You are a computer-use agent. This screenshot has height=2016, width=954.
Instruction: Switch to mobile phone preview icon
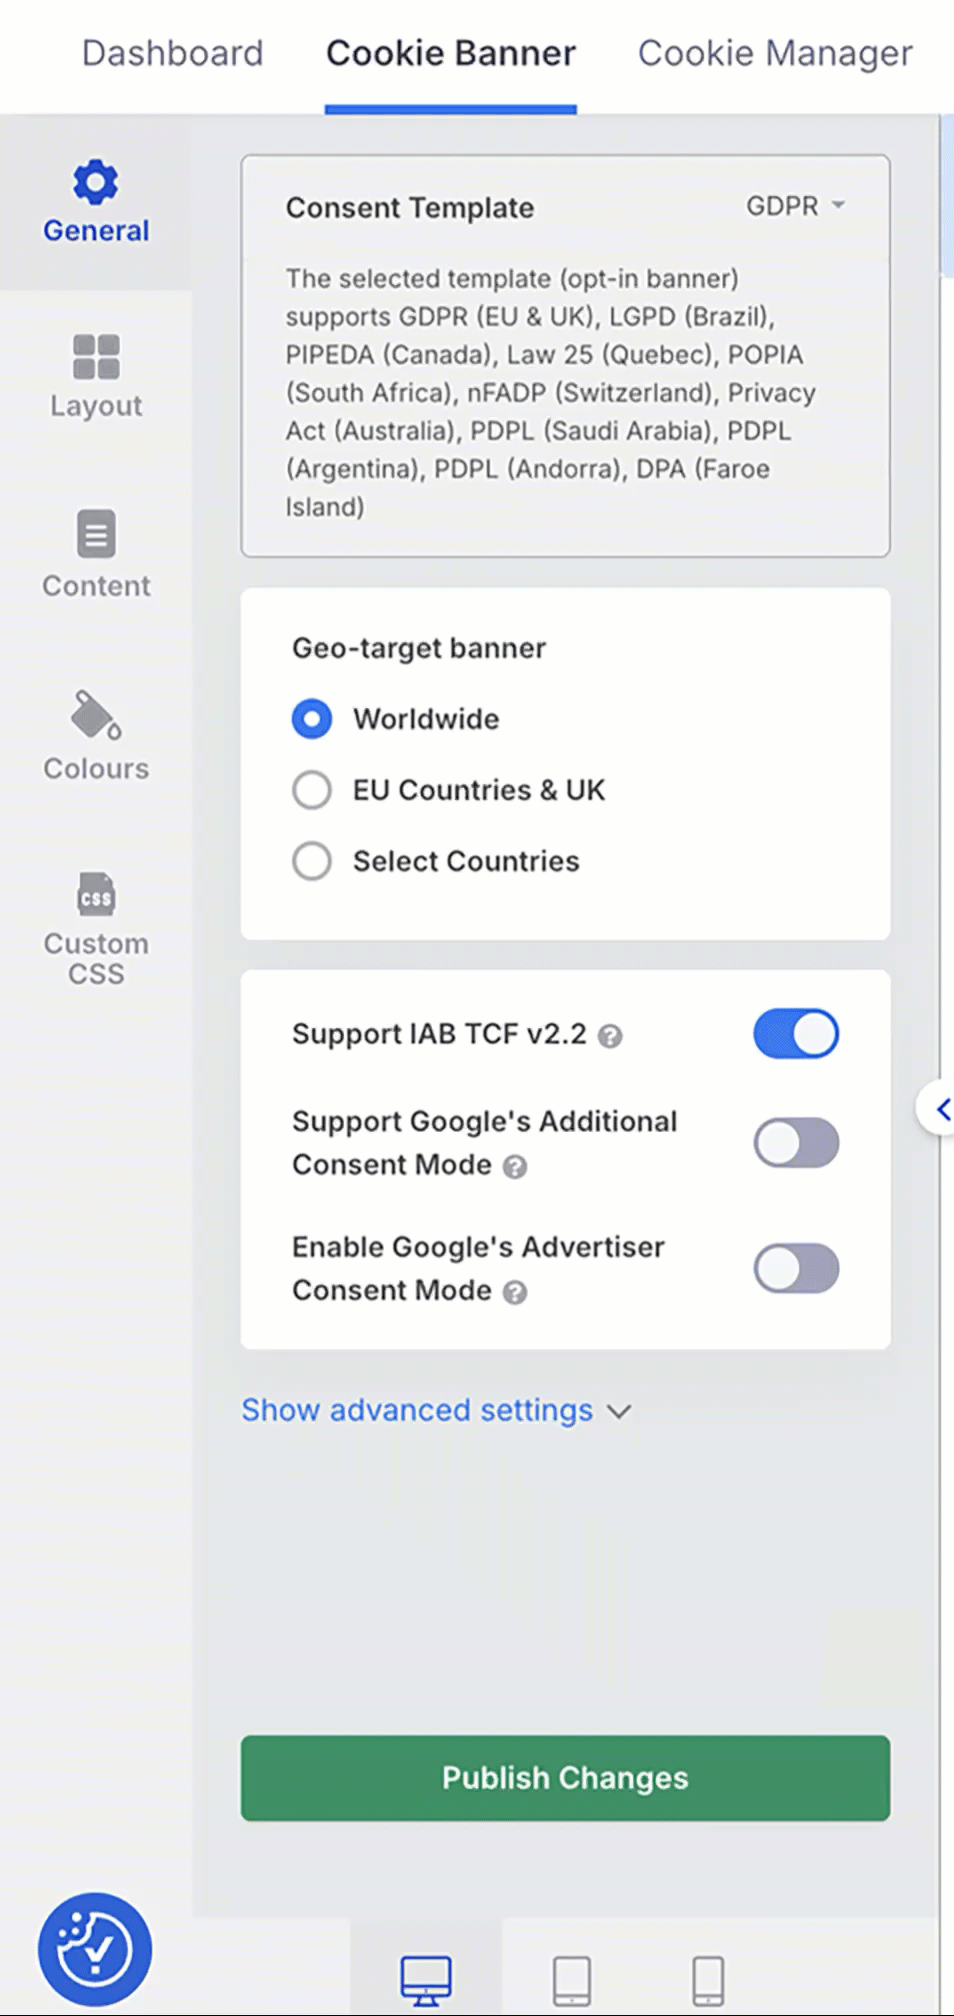pos(708,1979)
